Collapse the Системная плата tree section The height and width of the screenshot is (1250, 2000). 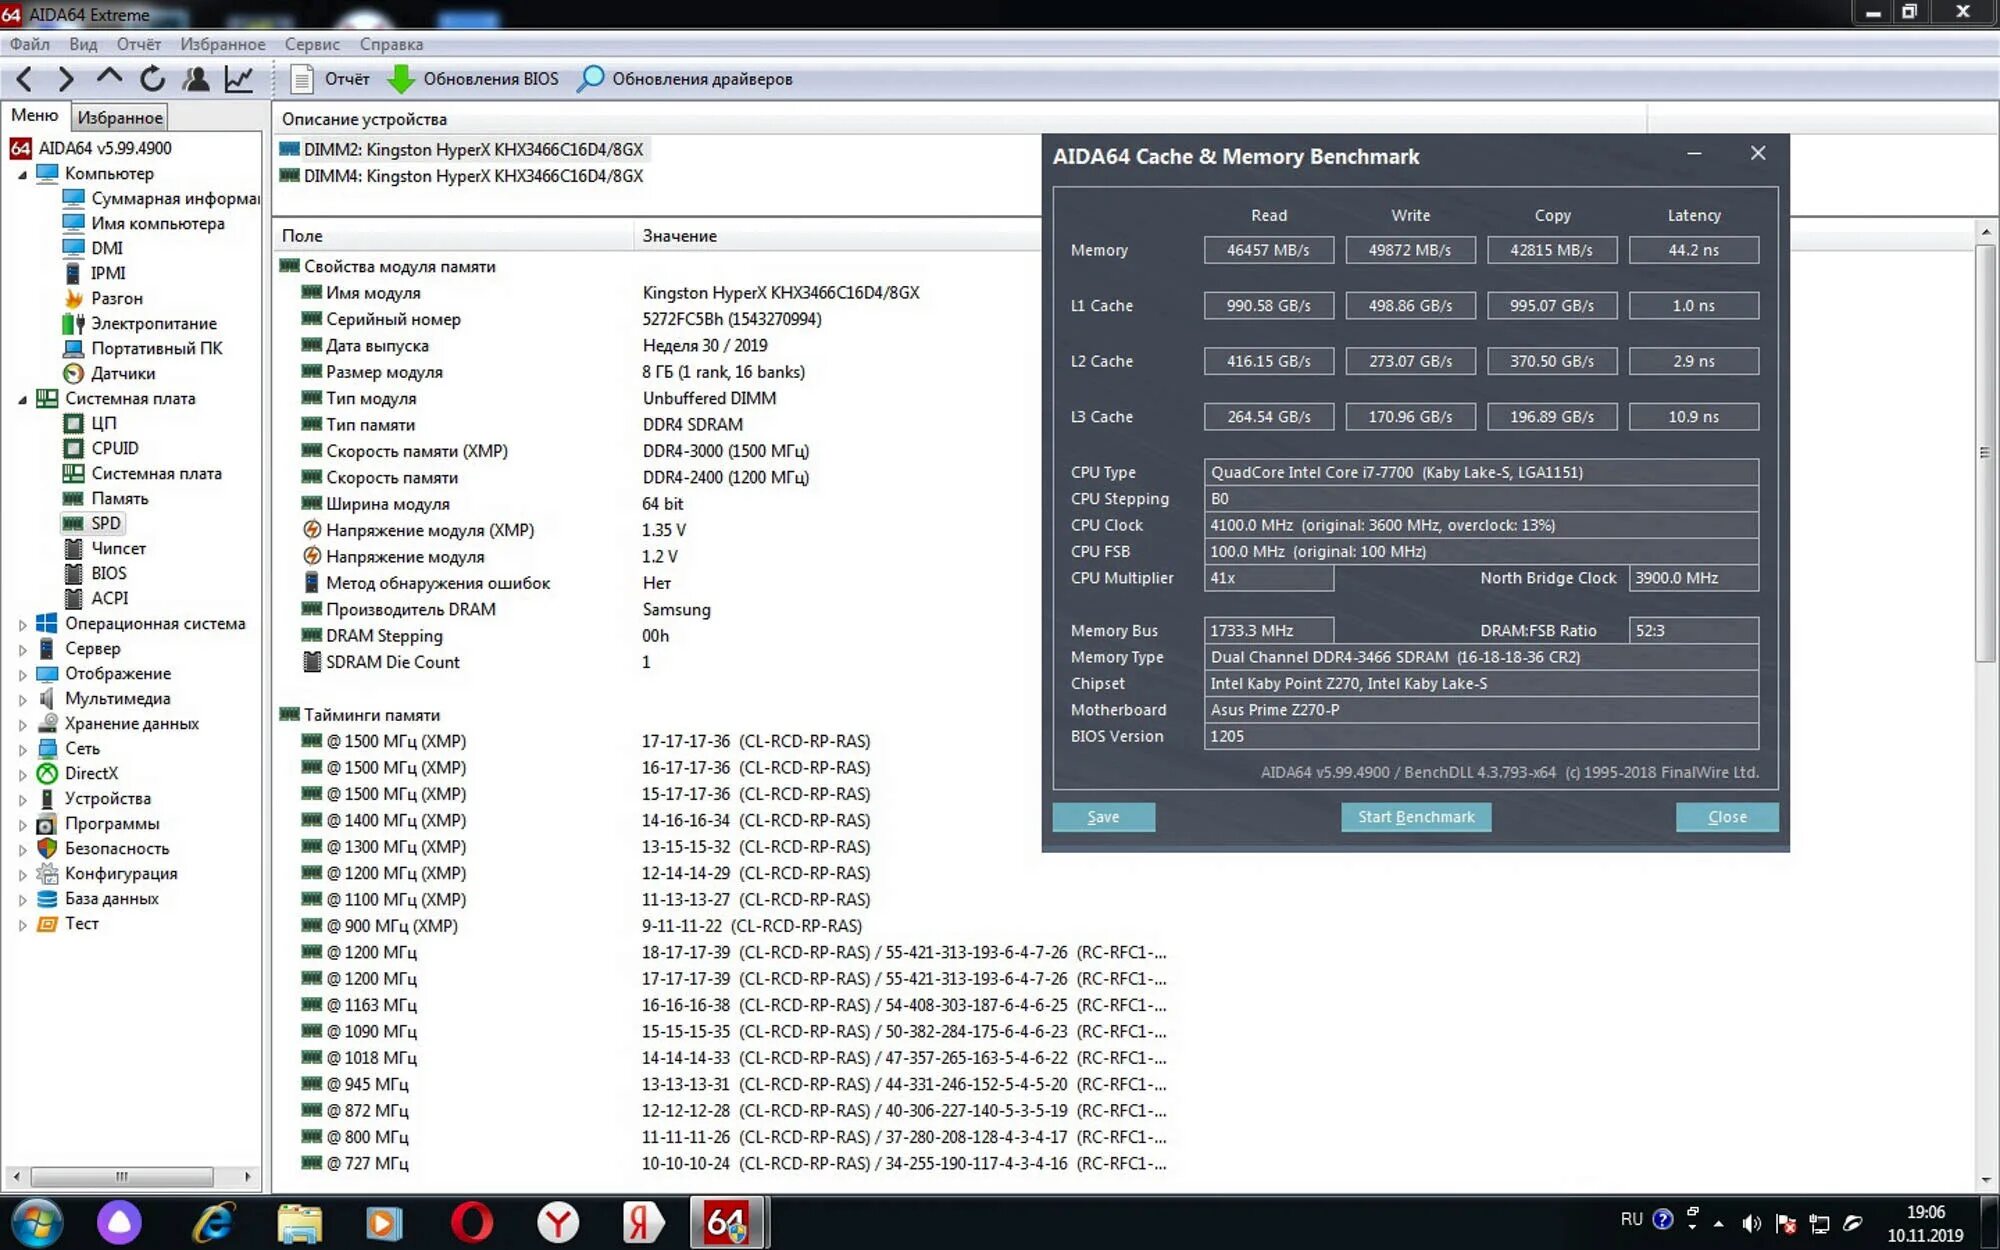point(22,399)
